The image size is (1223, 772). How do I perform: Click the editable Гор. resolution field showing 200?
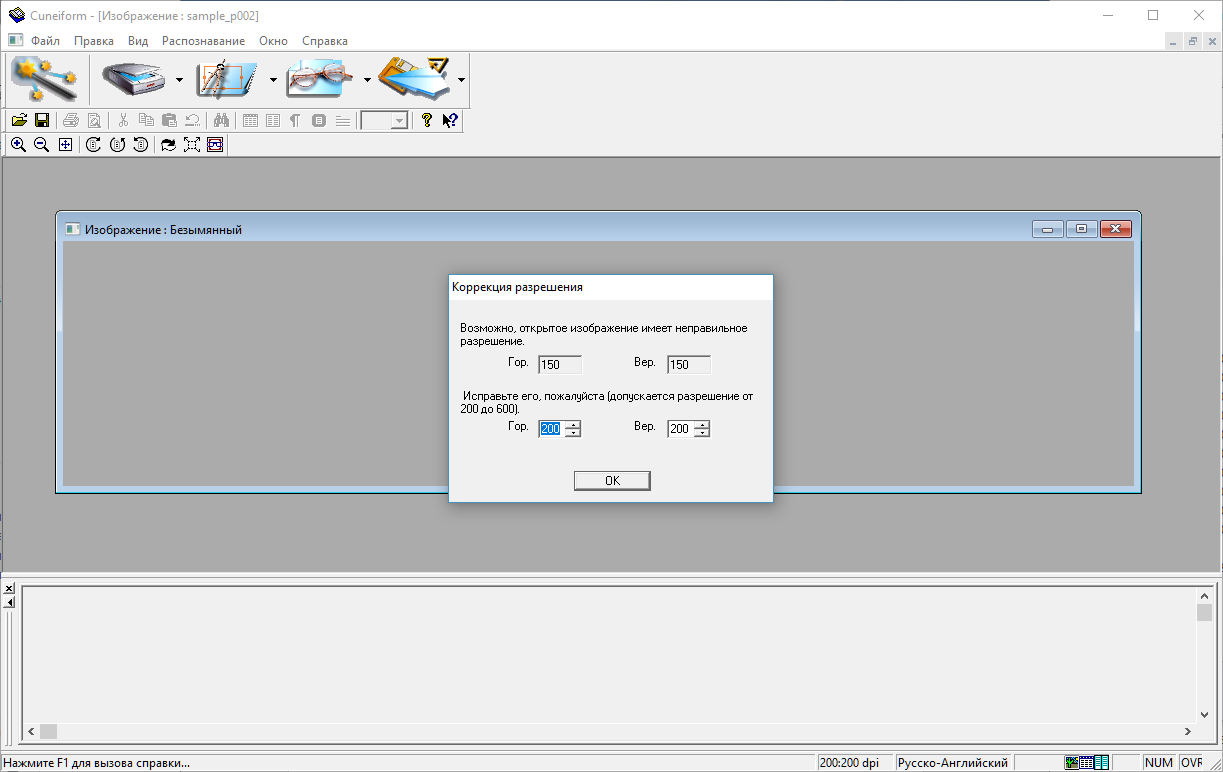point(551,429)
